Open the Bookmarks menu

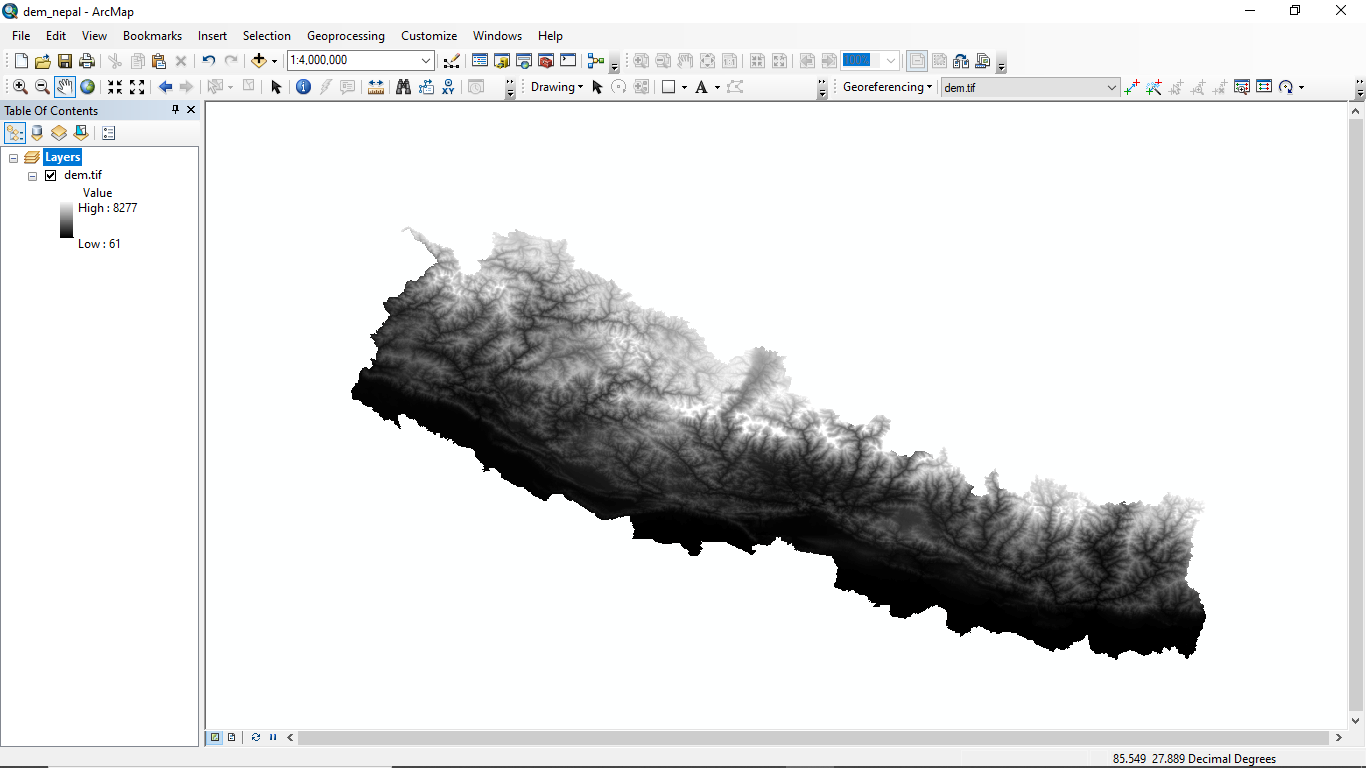coord(152,36)
